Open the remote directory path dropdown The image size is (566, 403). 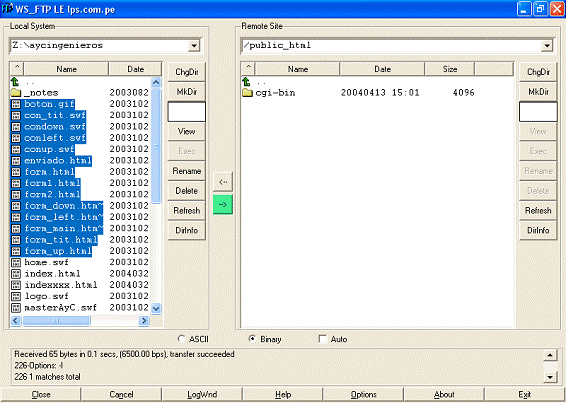point(547,46)
